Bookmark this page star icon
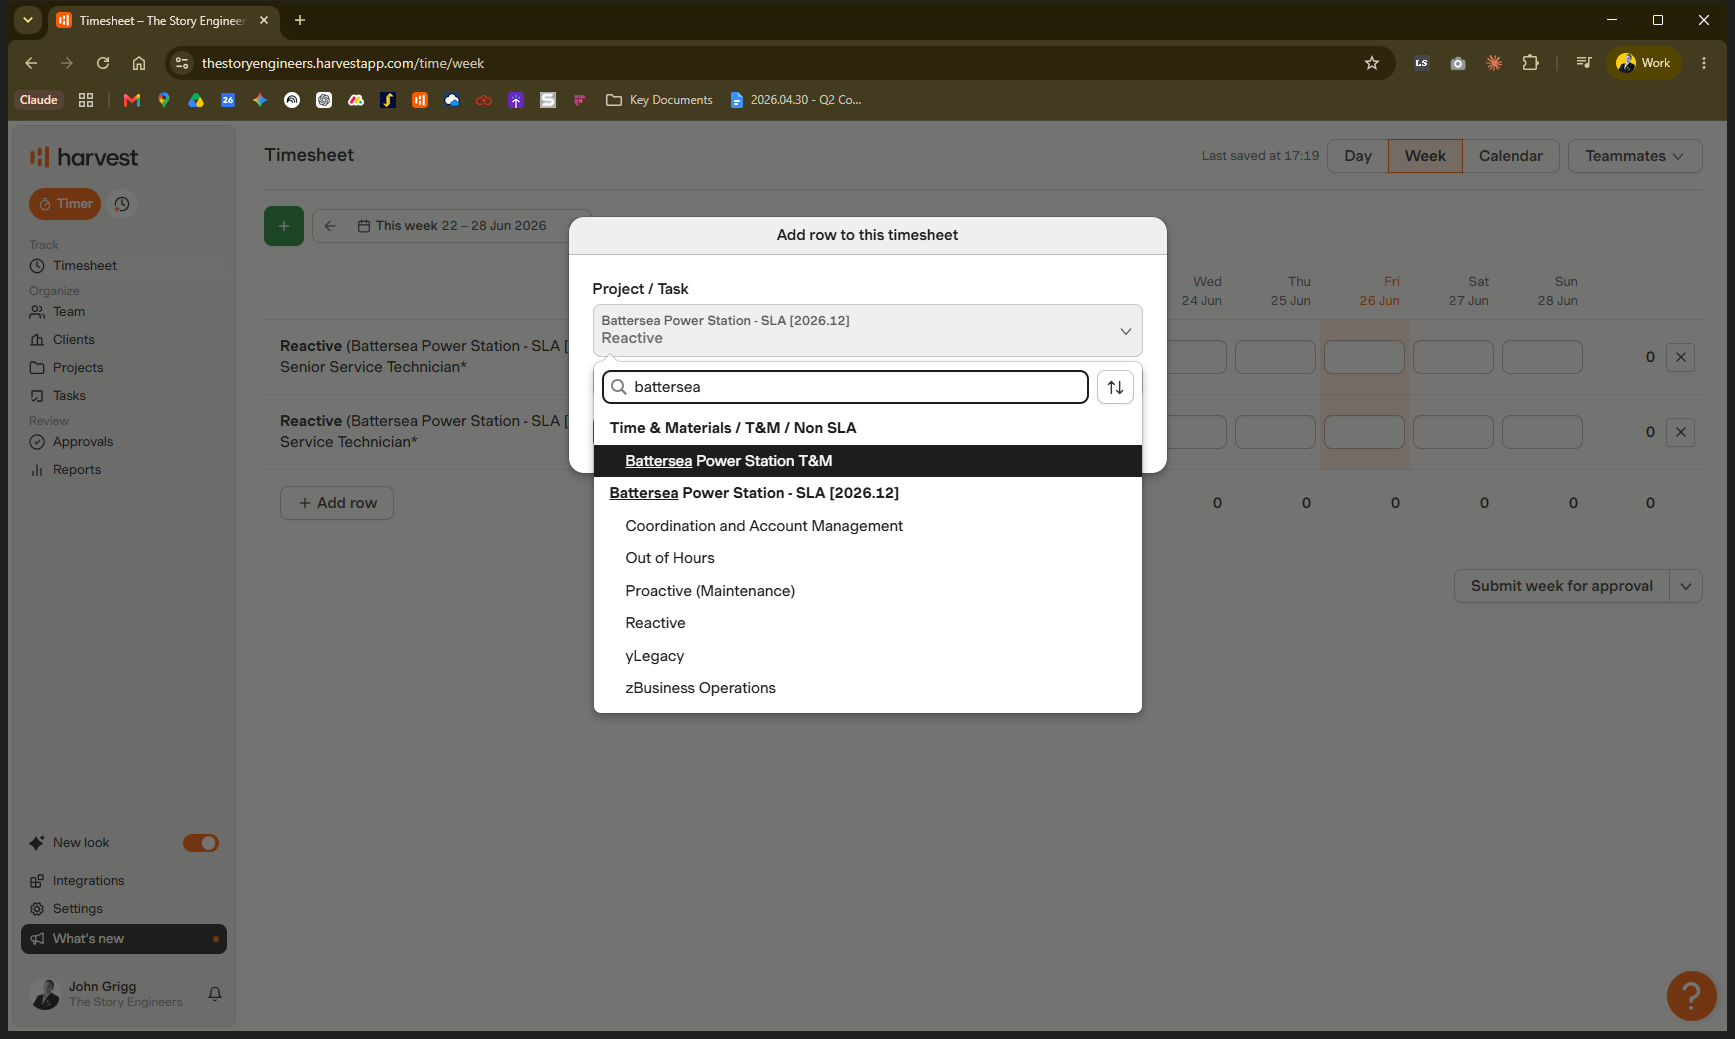 click(1372, 63)
